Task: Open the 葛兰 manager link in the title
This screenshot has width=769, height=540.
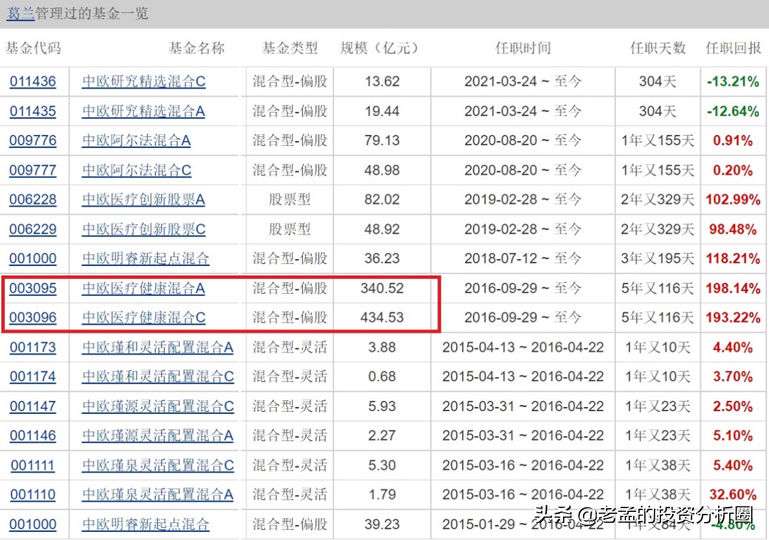Action: 20,13
